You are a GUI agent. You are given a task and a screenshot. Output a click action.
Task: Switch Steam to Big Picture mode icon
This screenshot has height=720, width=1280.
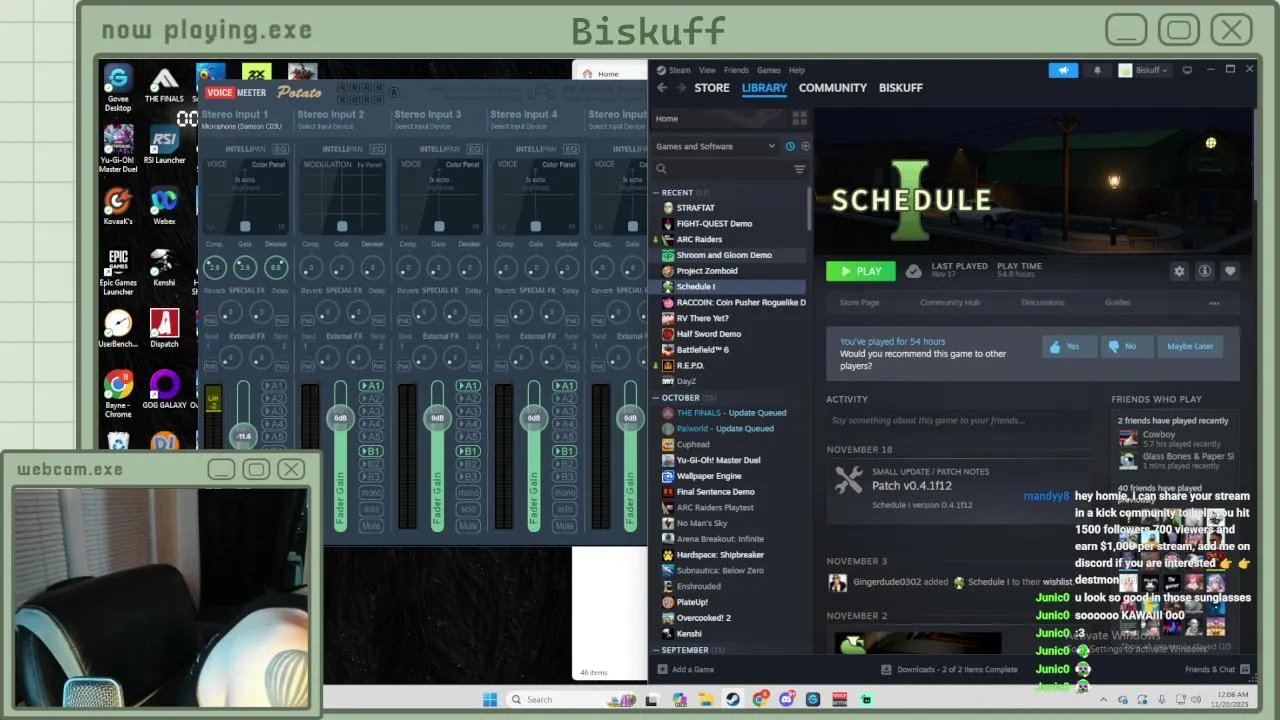[1187, 70]
